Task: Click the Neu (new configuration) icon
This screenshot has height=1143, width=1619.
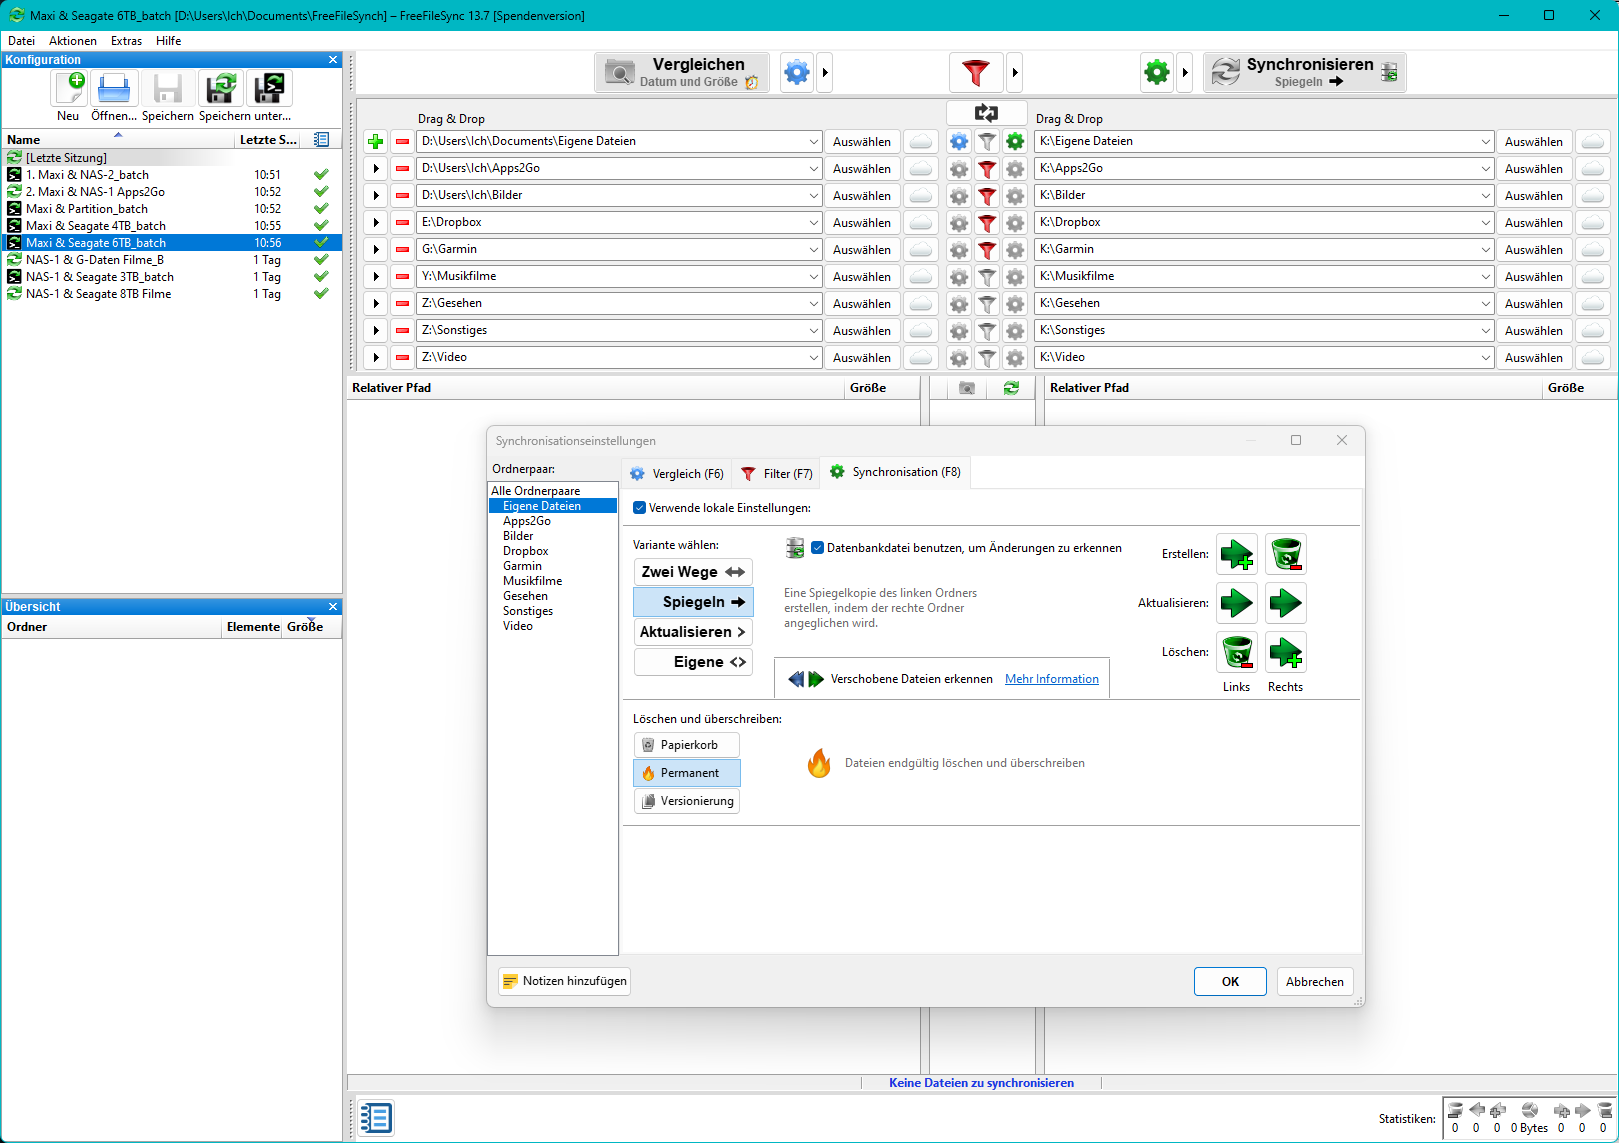Action: click(69, 88)
